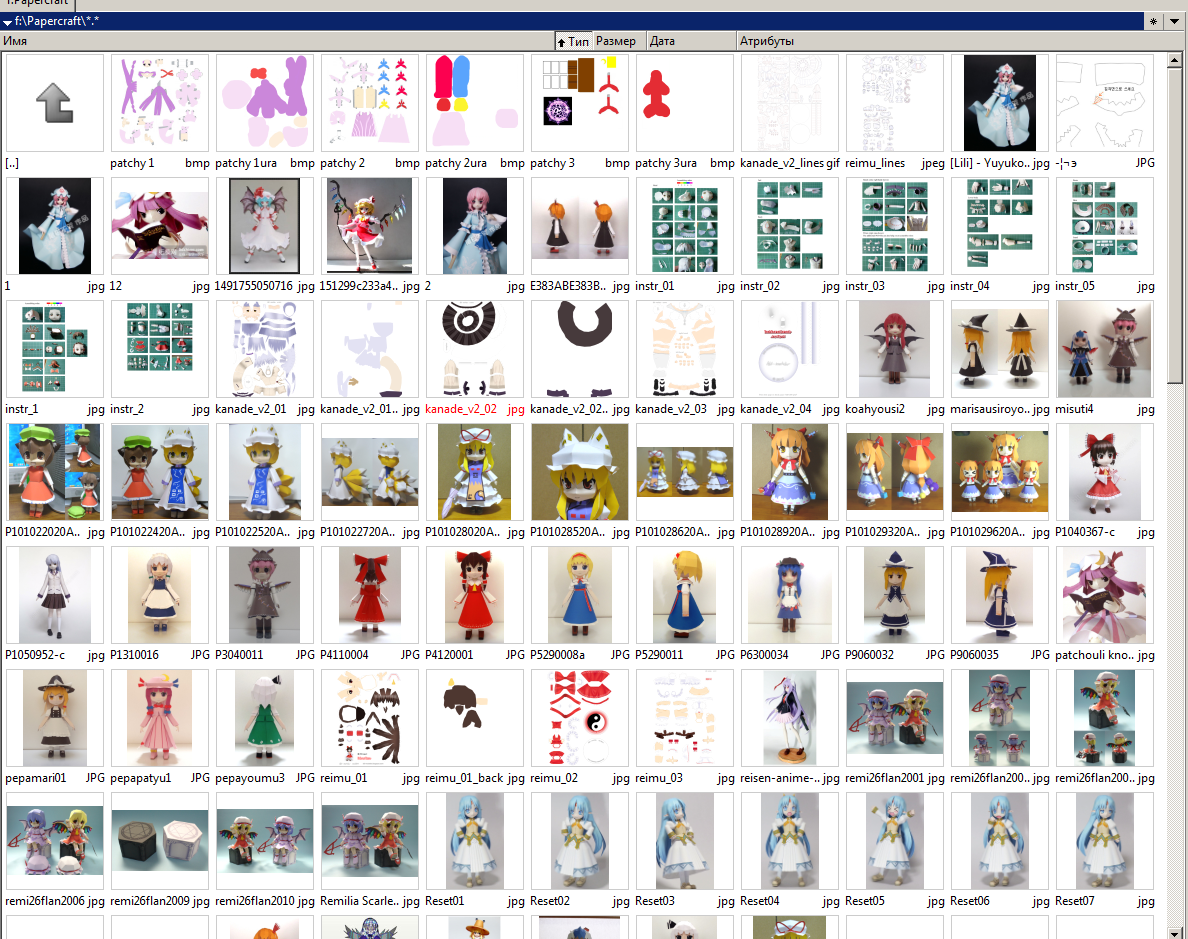The image size is (1188, 939).
Task: Select the 151299c233a4 jpg thumbnail
Action: click(370, 226)
